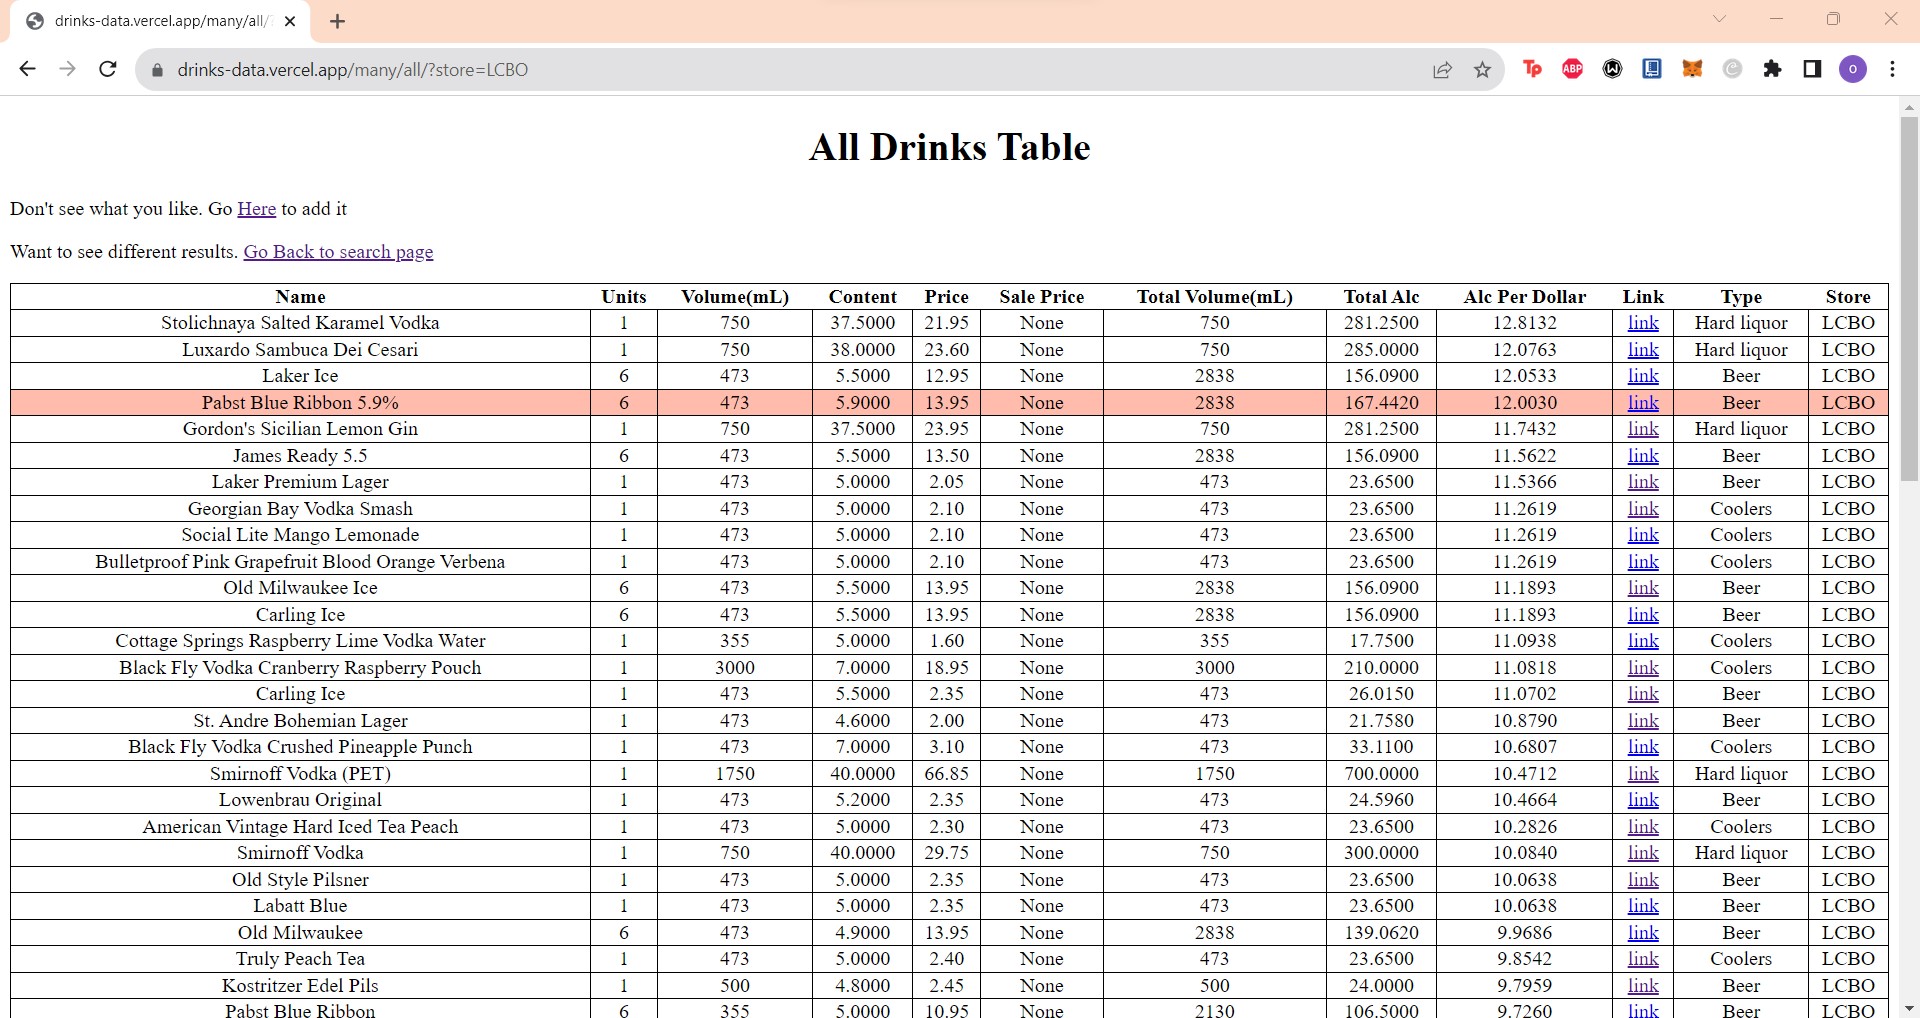Open the MetaMask fox extension

(1692, 69)
